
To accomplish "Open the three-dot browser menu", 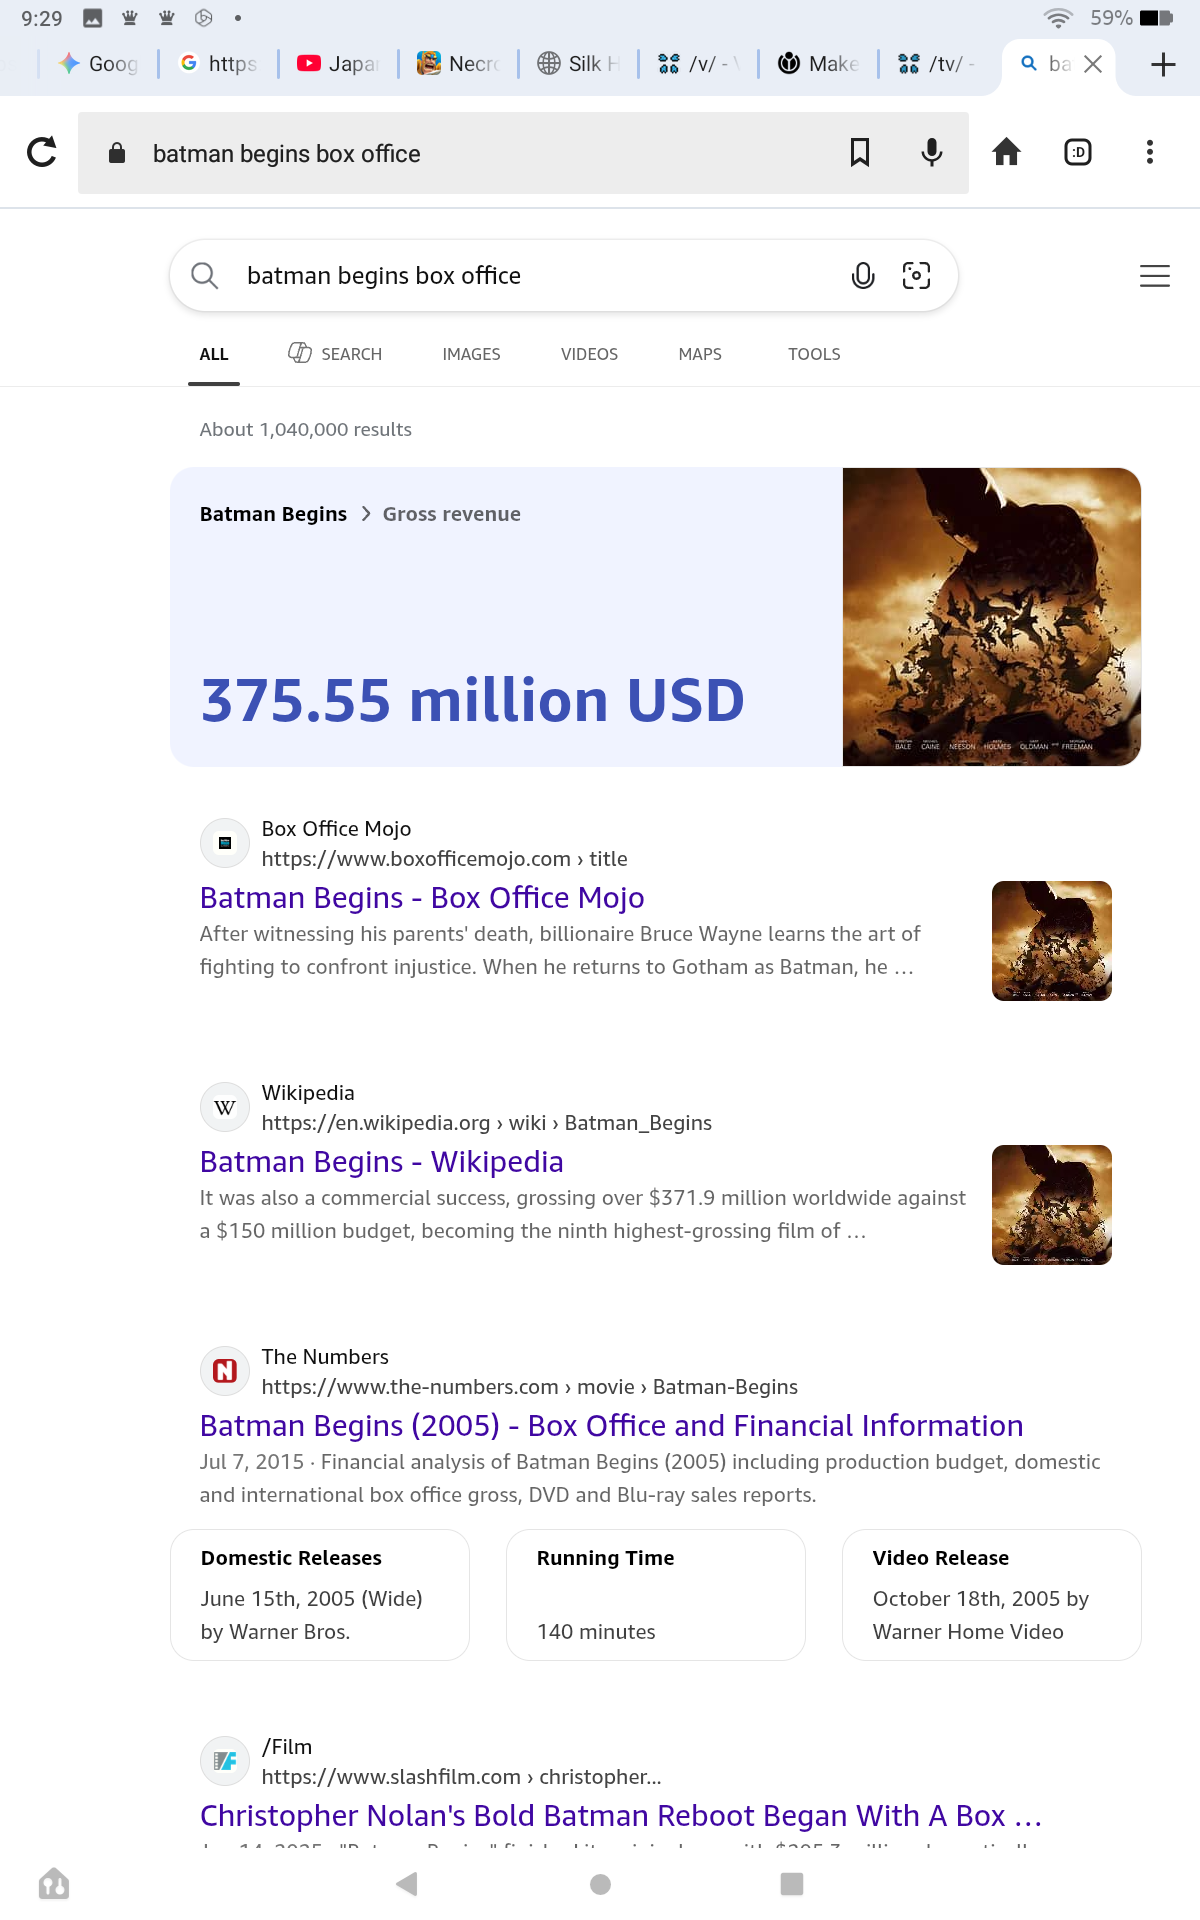I will 1150,152.
